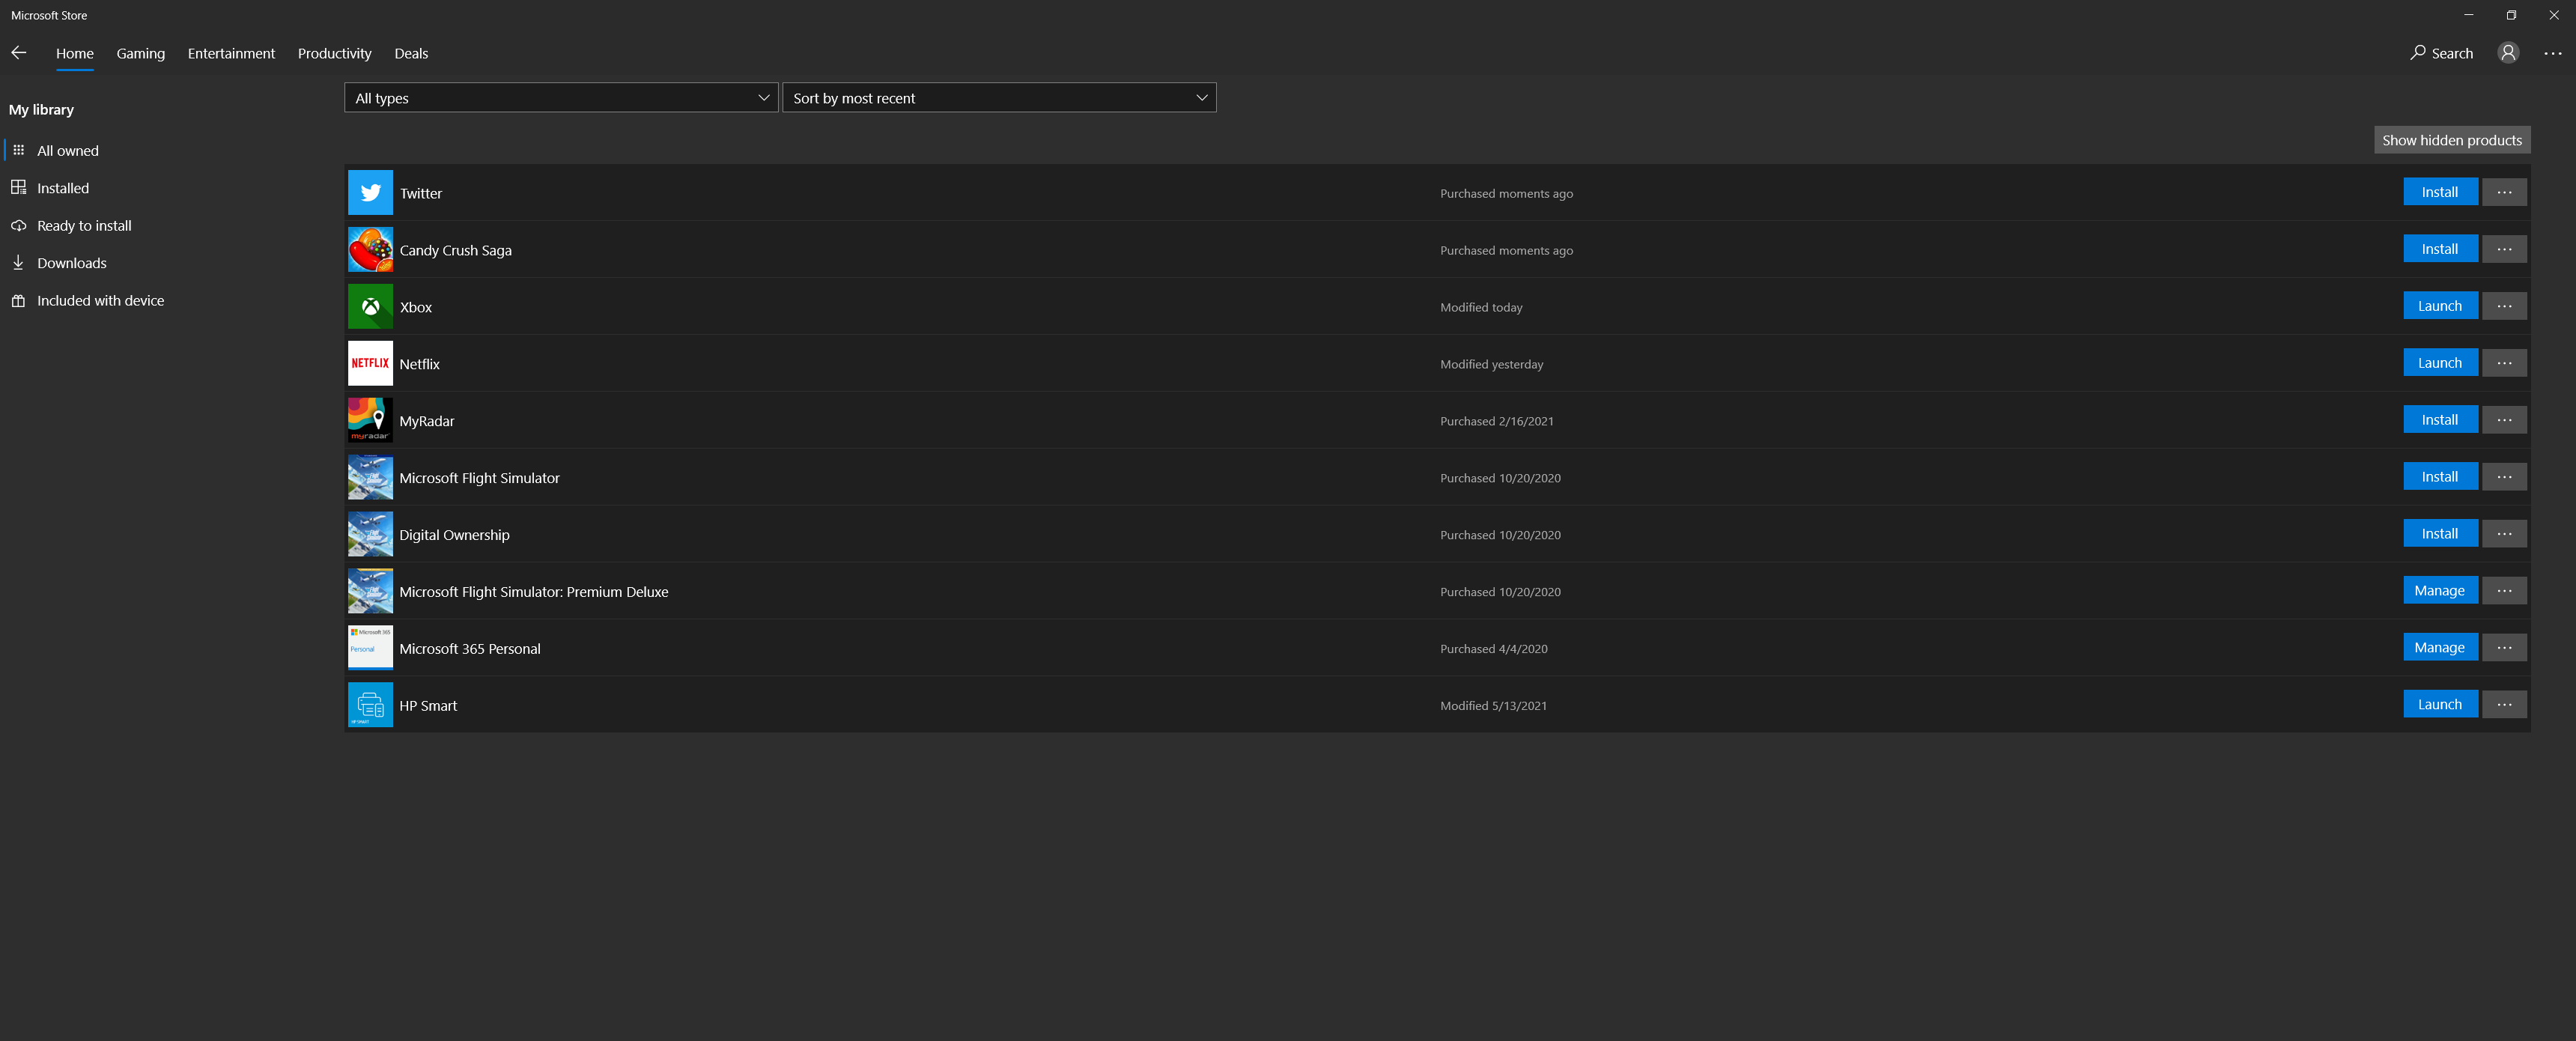Click the Xbox app icon
This screenshot has height=1041, width=2576.
tap(370, 307)
